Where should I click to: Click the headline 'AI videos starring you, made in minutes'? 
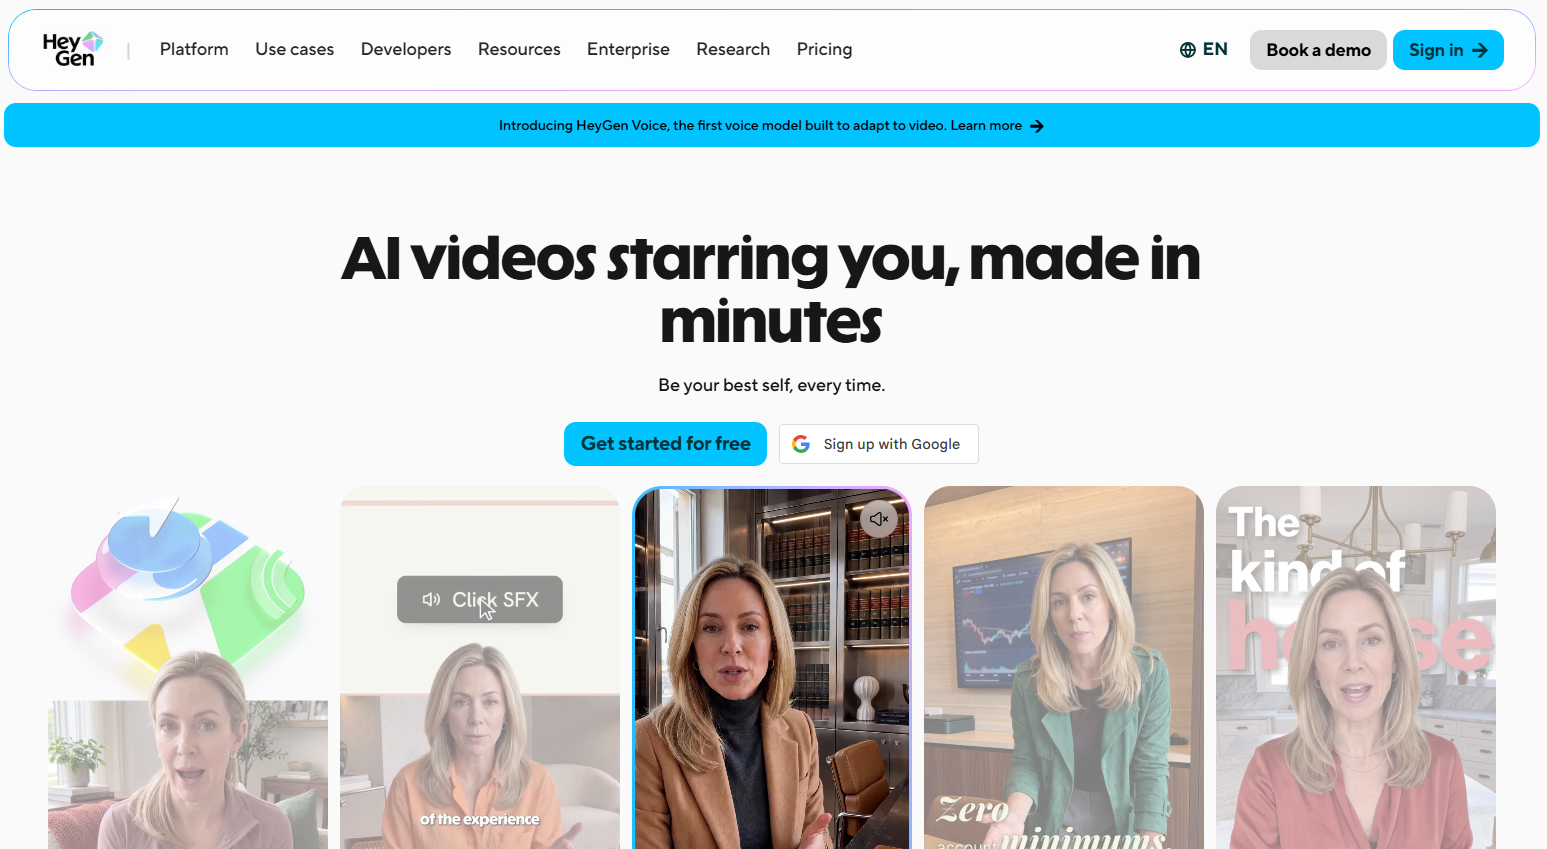(x=771, y=289)
